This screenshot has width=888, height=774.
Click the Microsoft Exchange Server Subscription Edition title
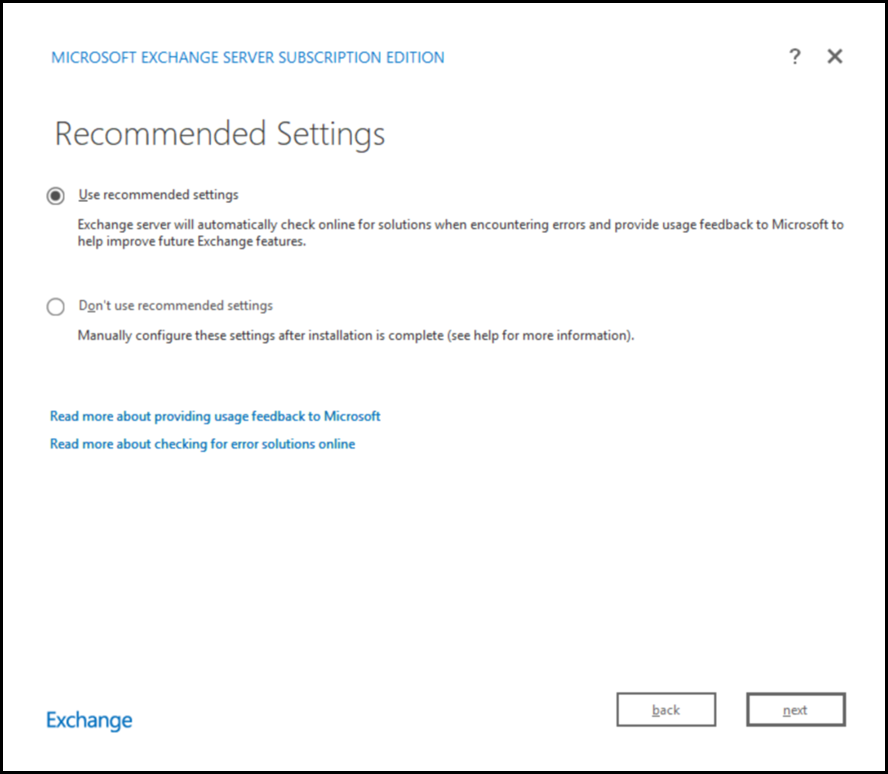248,58
